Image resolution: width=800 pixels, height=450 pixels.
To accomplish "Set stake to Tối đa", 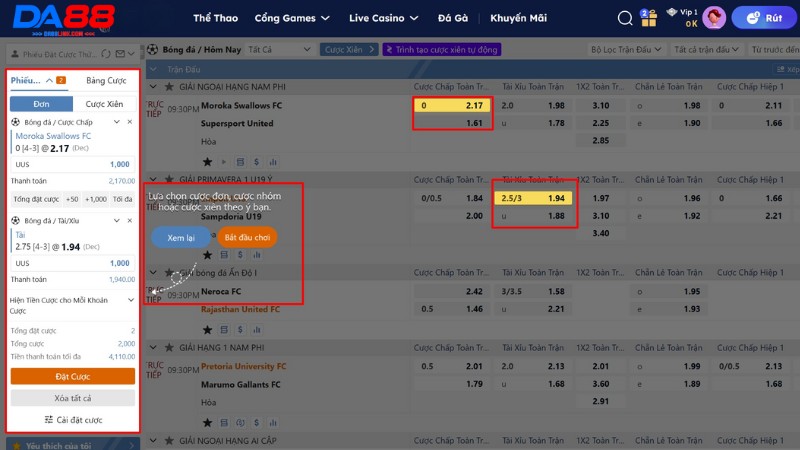I will pos(122,199).
